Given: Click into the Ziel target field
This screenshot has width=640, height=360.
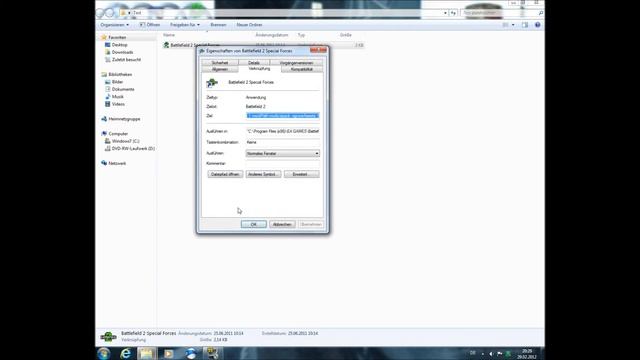Looking at the screenshot, I should click(x=282, y=116).
